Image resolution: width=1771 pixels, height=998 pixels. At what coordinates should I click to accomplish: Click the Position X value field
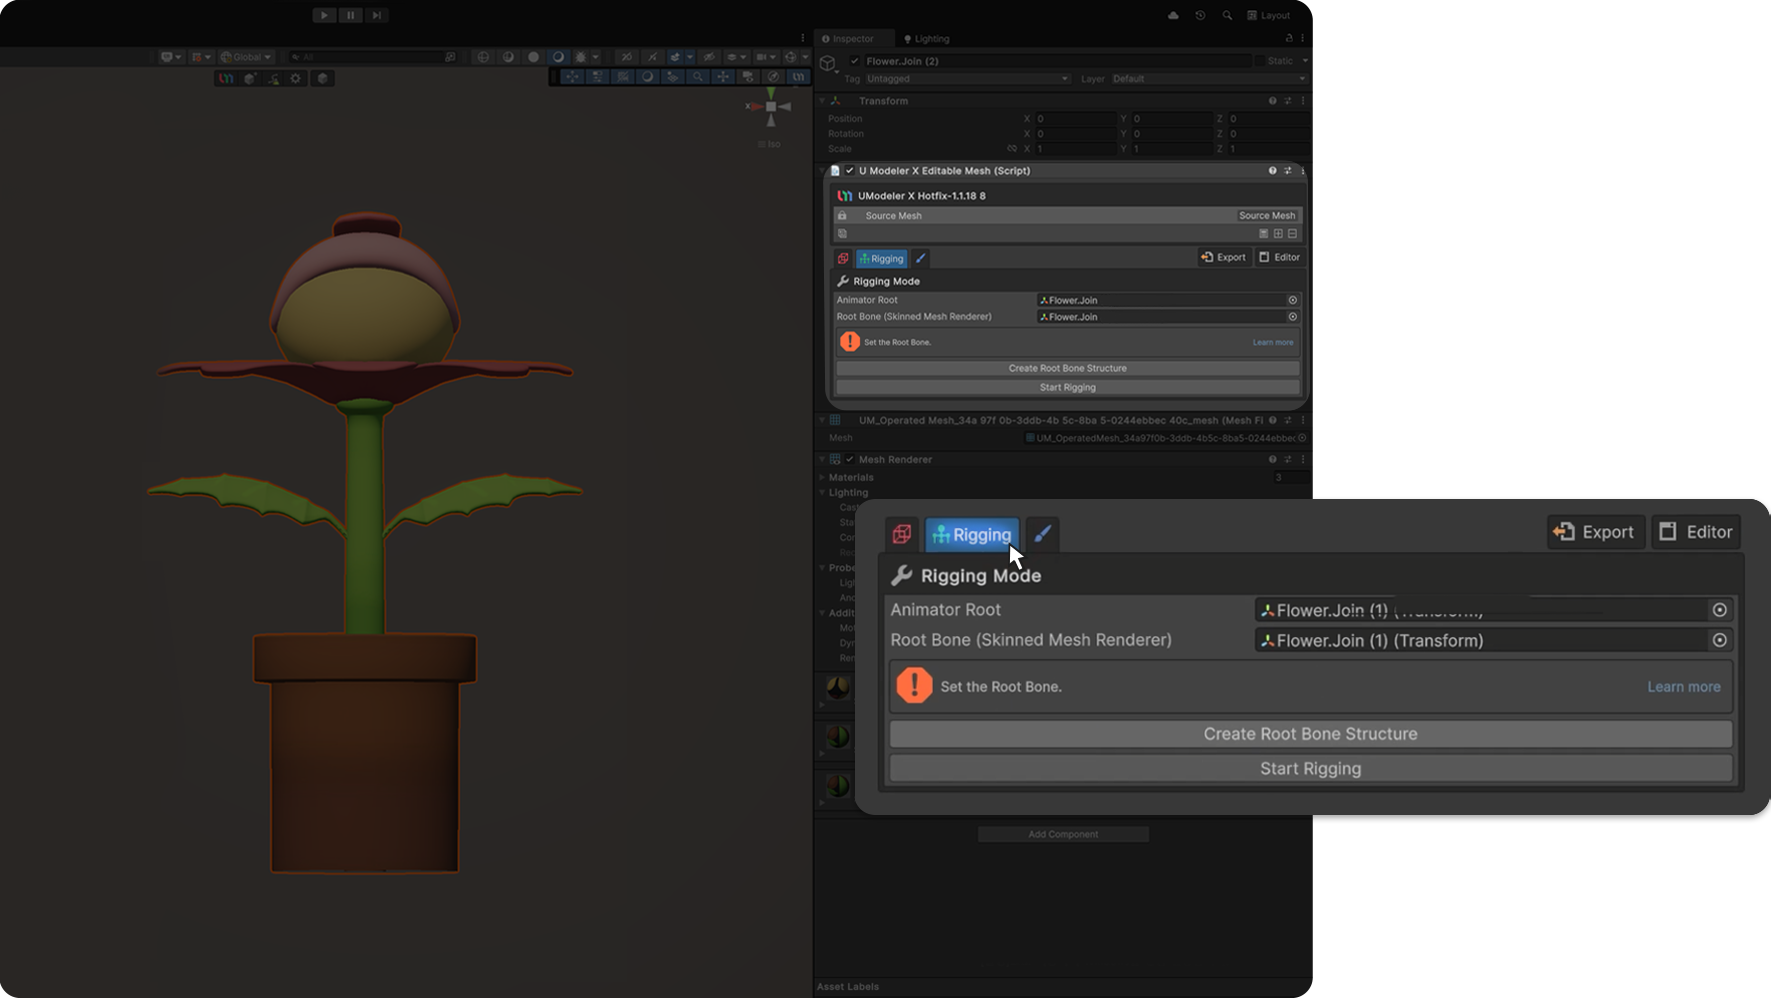pyautogui.click(x=1075, y=119)
